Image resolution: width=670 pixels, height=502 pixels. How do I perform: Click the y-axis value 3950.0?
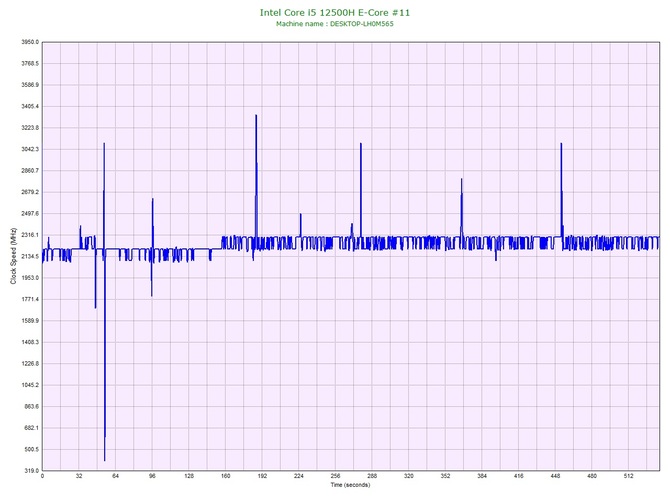click(x=30, y=42)
